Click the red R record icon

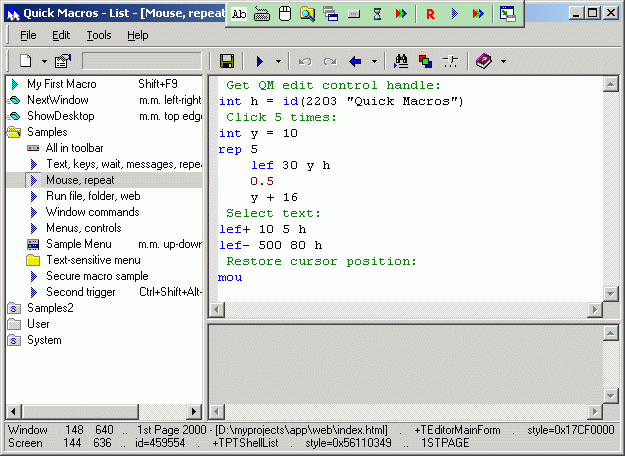coord(430,14)
